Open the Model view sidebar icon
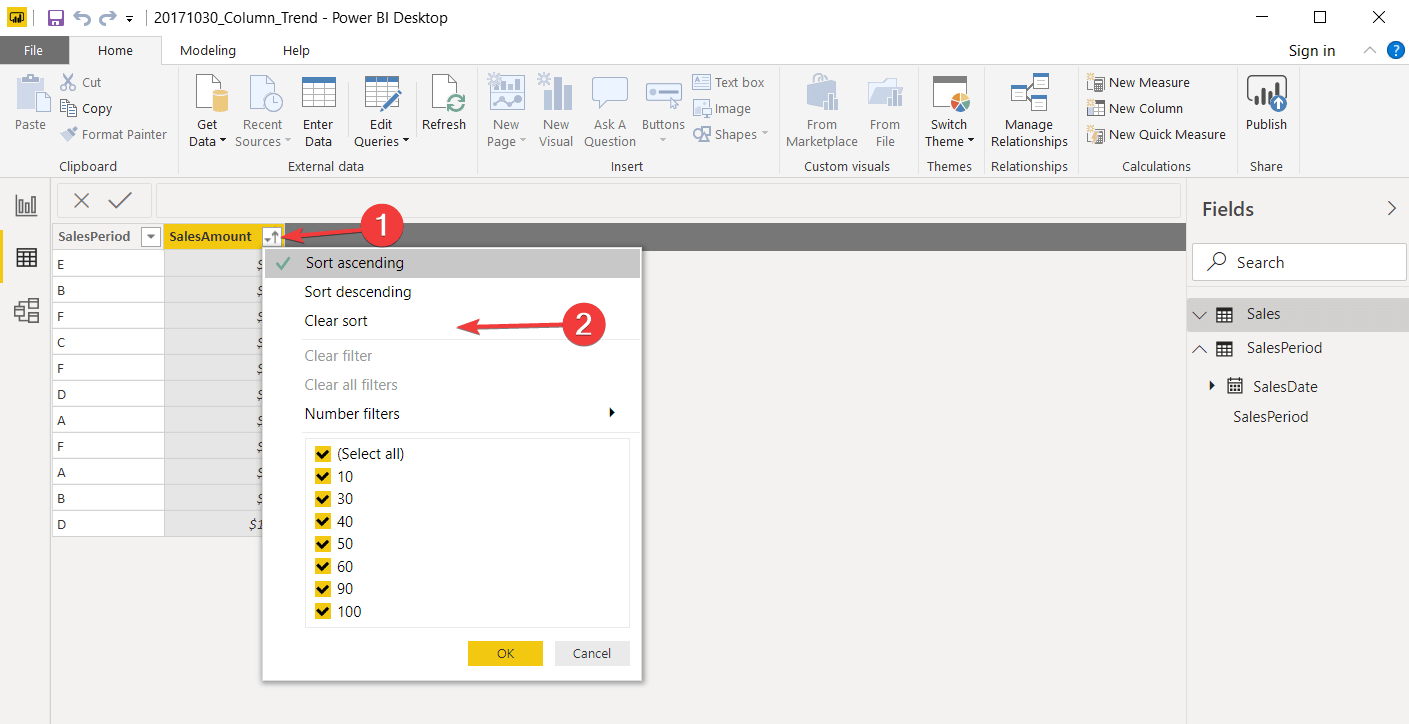This screenshot has height=724, width=1409. tap(26, 310)
